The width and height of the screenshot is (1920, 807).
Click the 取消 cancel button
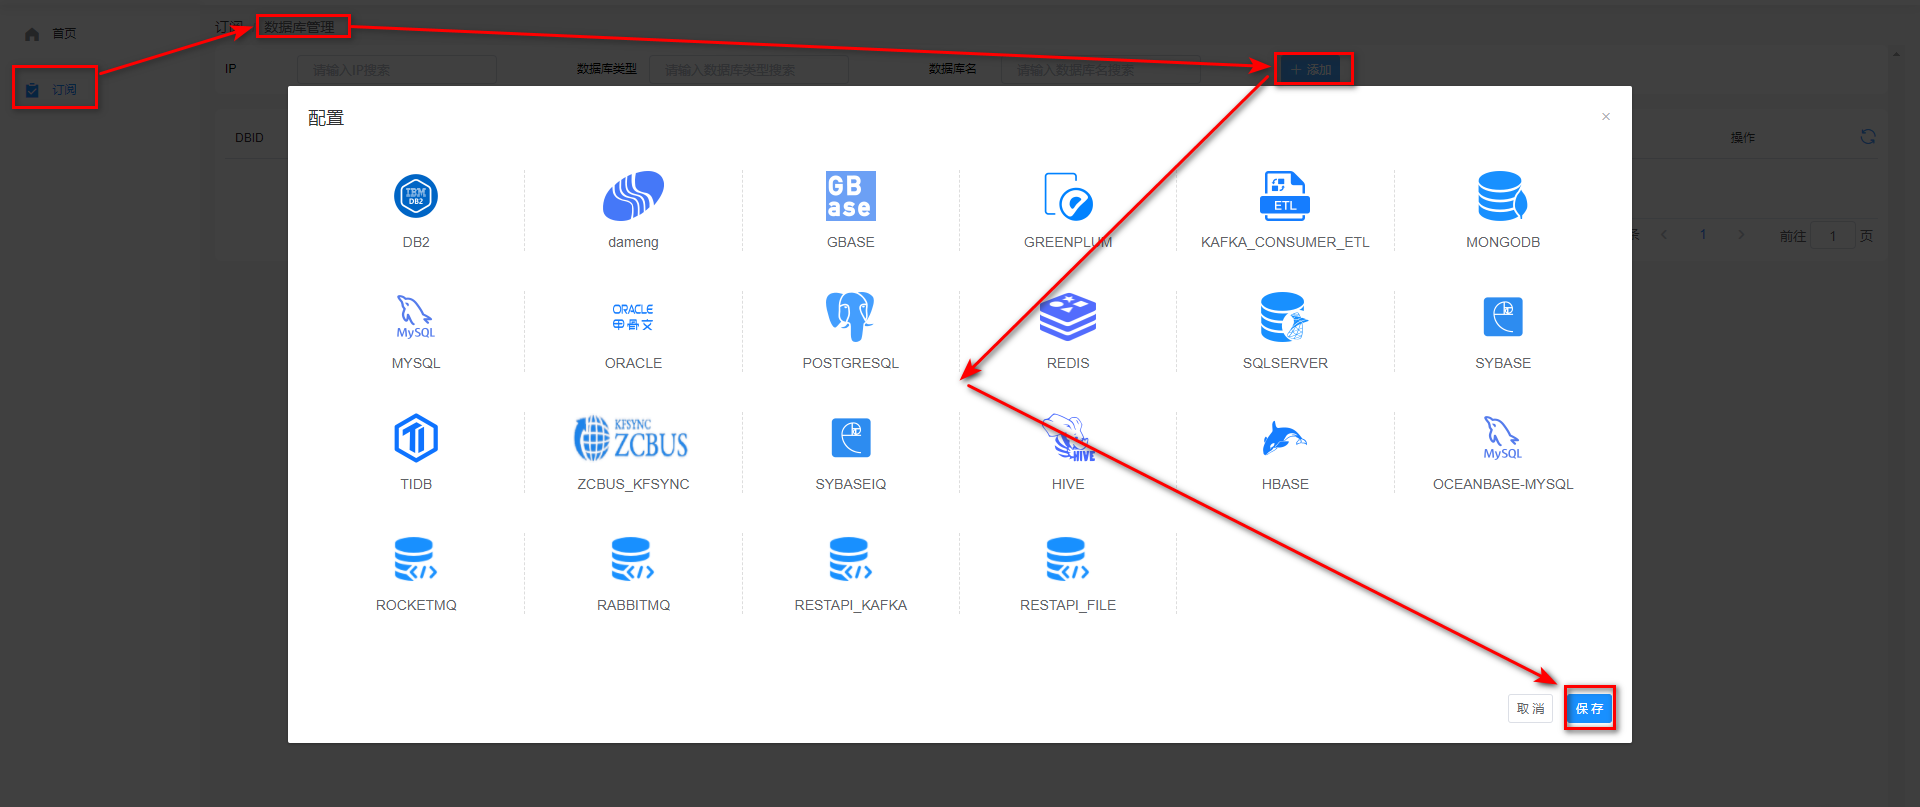pos(1530,708)
